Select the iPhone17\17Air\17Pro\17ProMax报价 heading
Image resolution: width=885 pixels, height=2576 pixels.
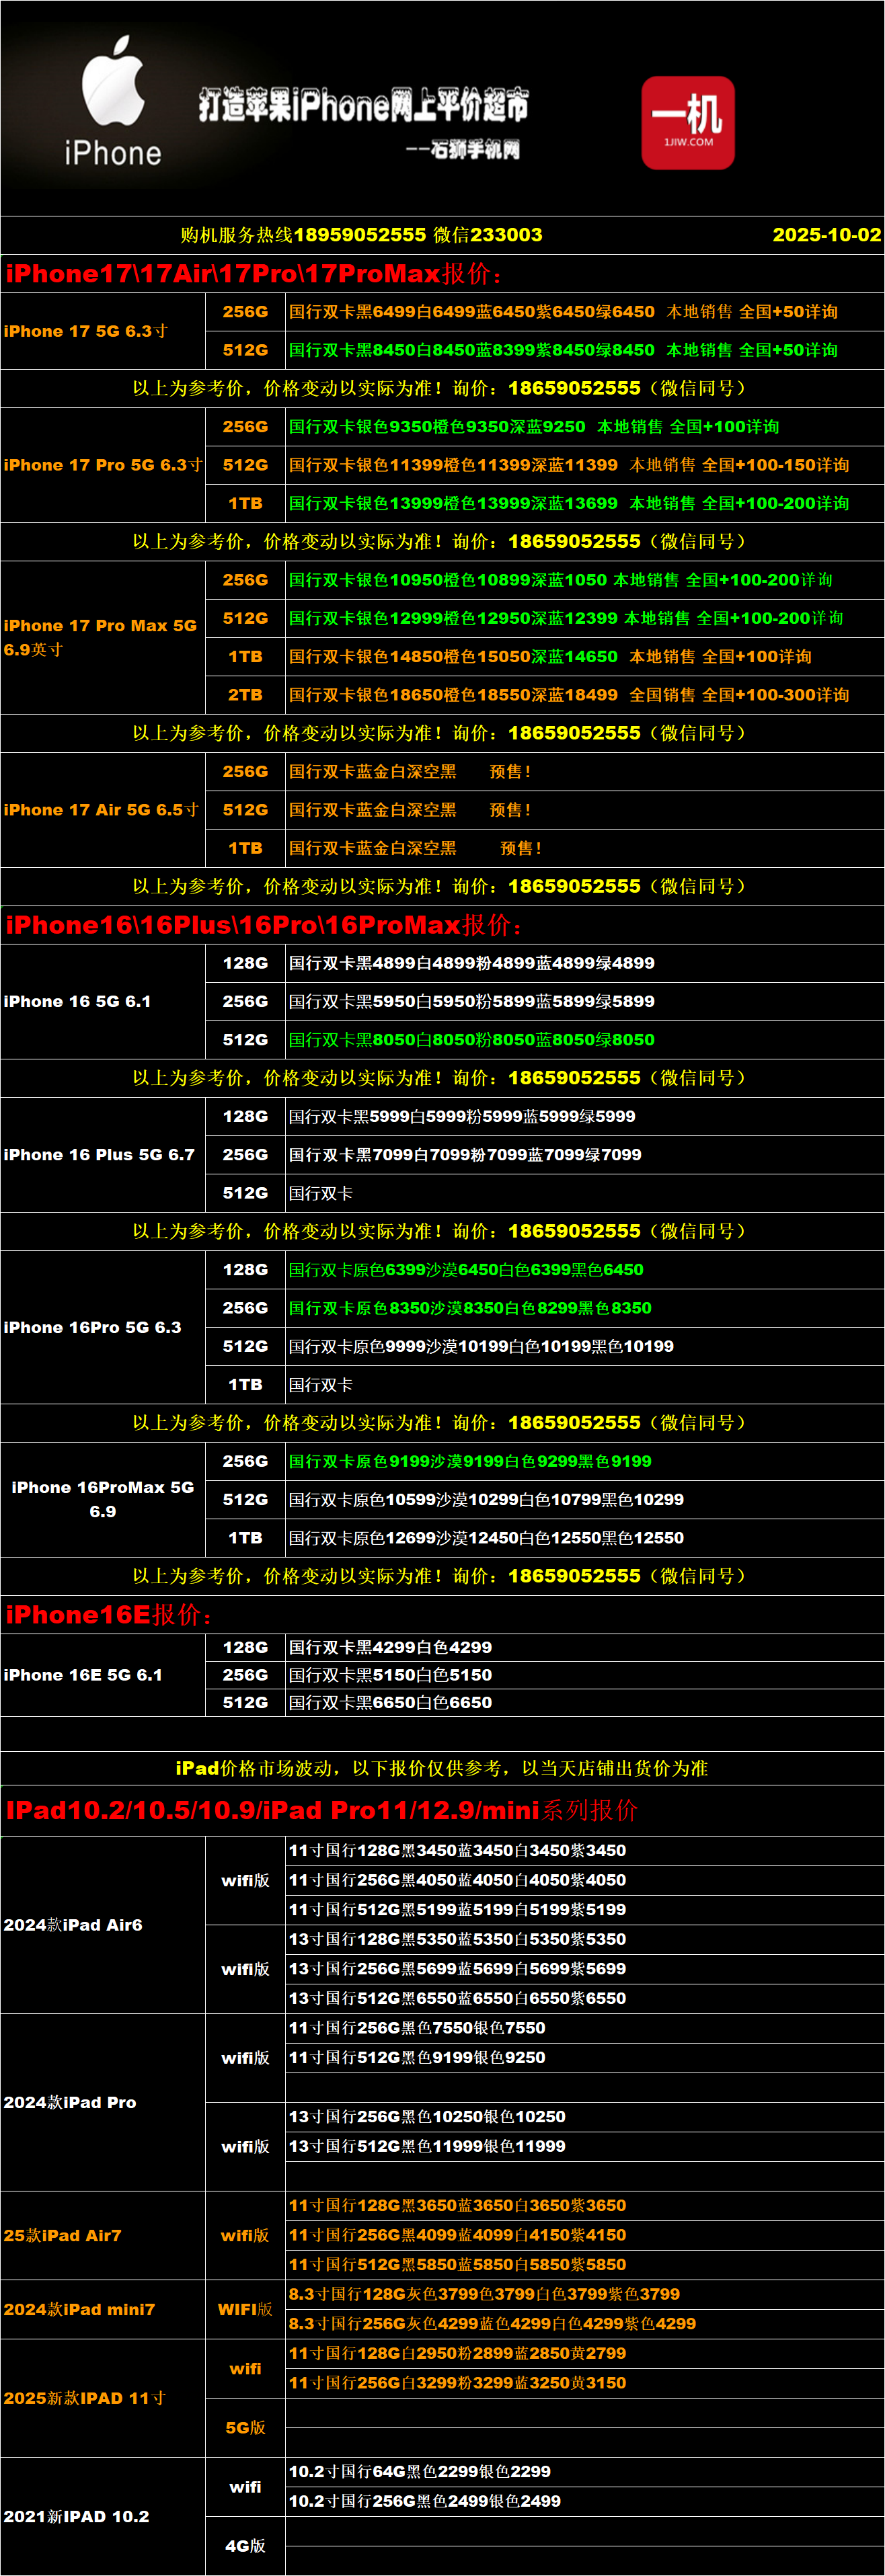(x=254, y=274)
